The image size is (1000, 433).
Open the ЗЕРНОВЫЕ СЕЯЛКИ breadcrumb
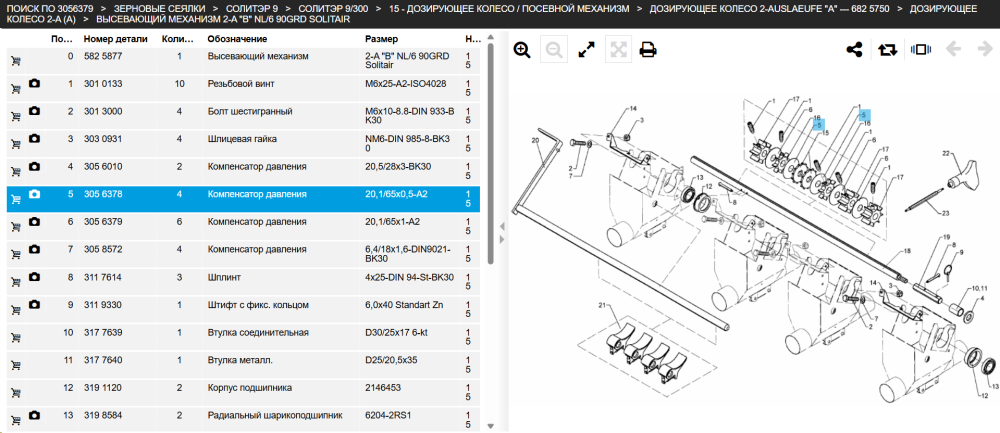tap(160, 9)
